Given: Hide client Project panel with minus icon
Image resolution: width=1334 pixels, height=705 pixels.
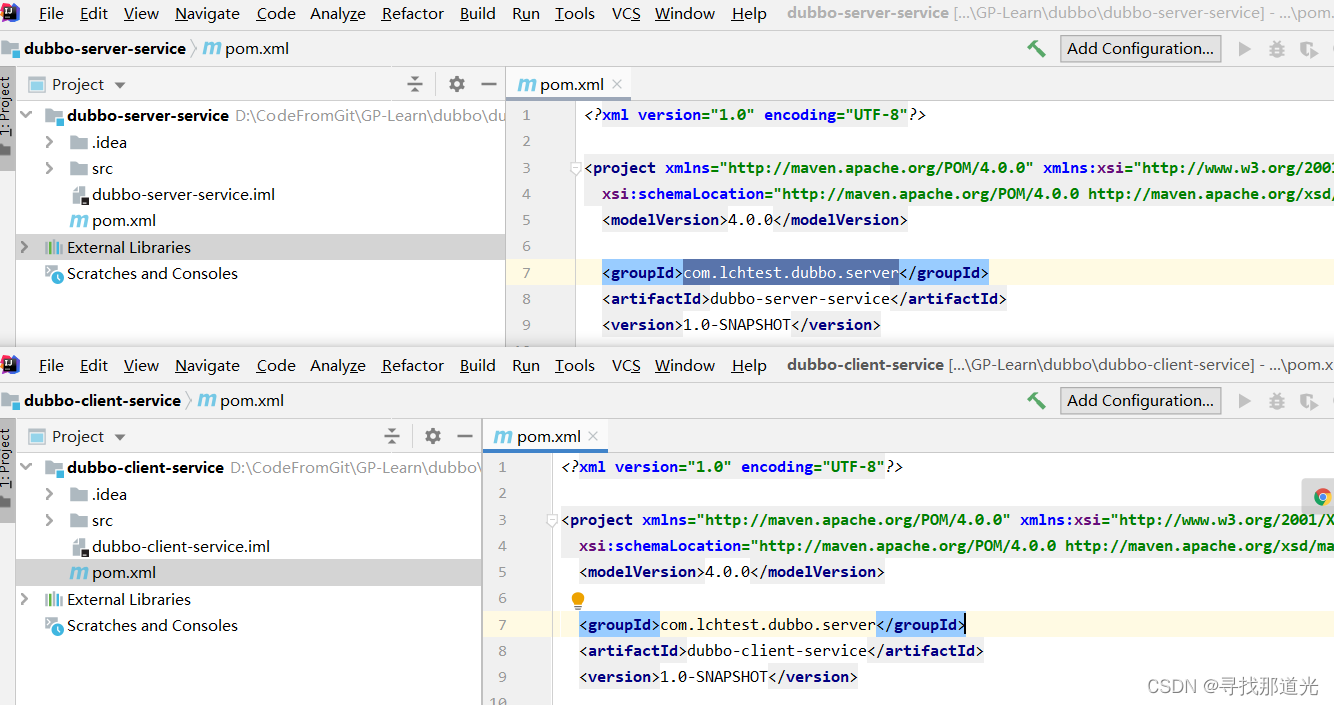Looking at the screenshot, I should click(464, 436).
